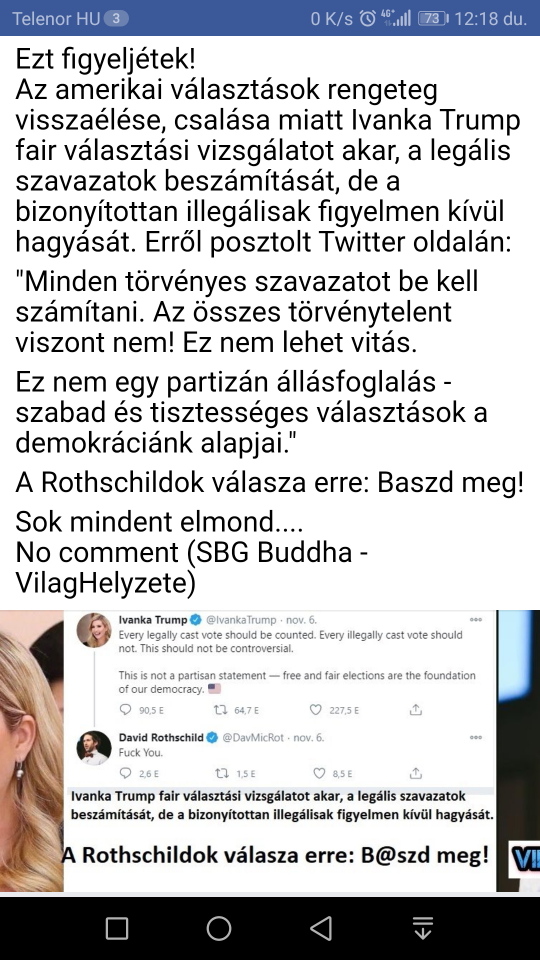Open Ivanka Trump profile avatar
The image size is (540, 960).
(94, 630)
